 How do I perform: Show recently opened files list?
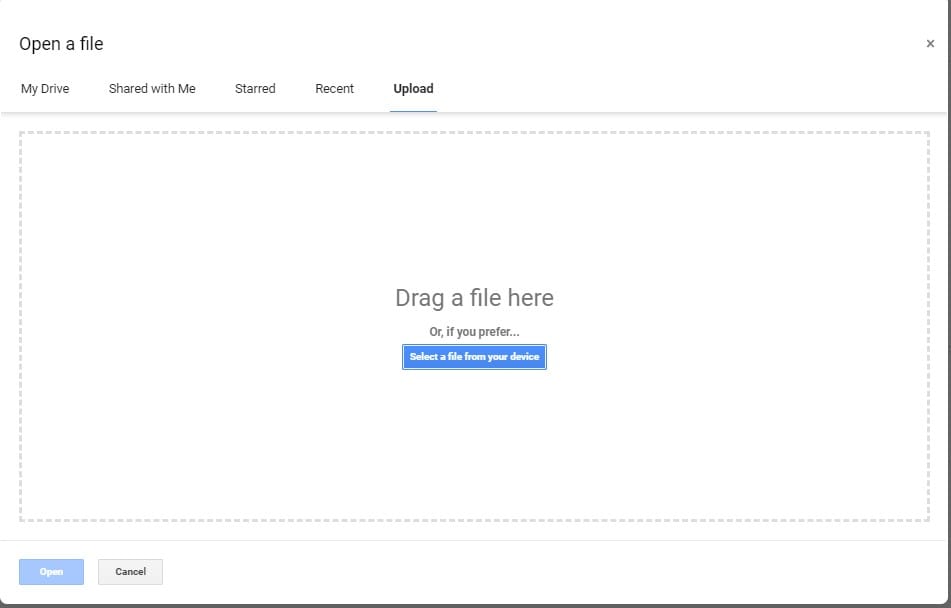point(334,89)
